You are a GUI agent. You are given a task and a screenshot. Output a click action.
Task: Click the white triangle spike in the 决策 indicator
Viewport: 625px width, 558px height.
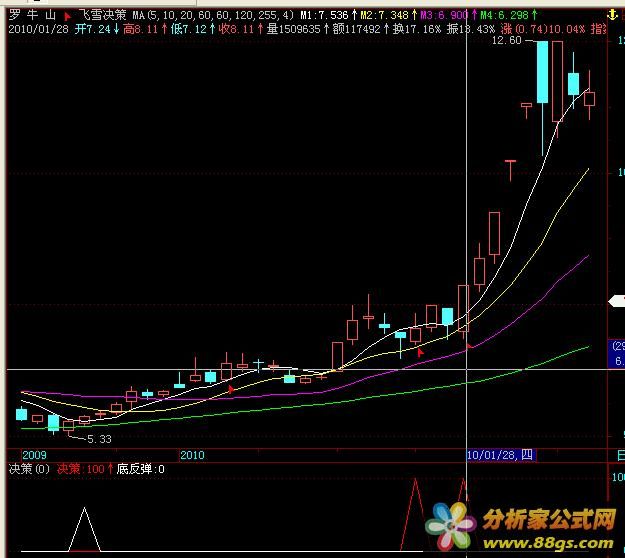click(85, 528)
